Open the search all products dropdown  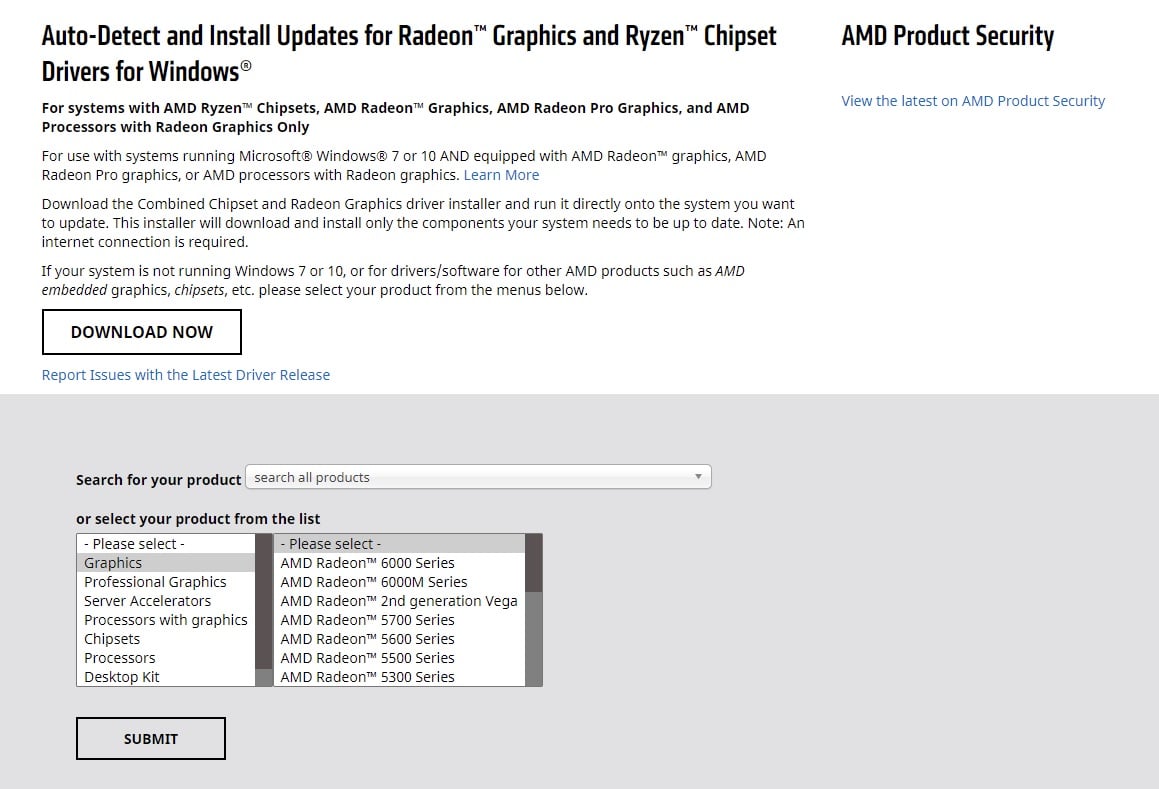click(x=478, y=477)
